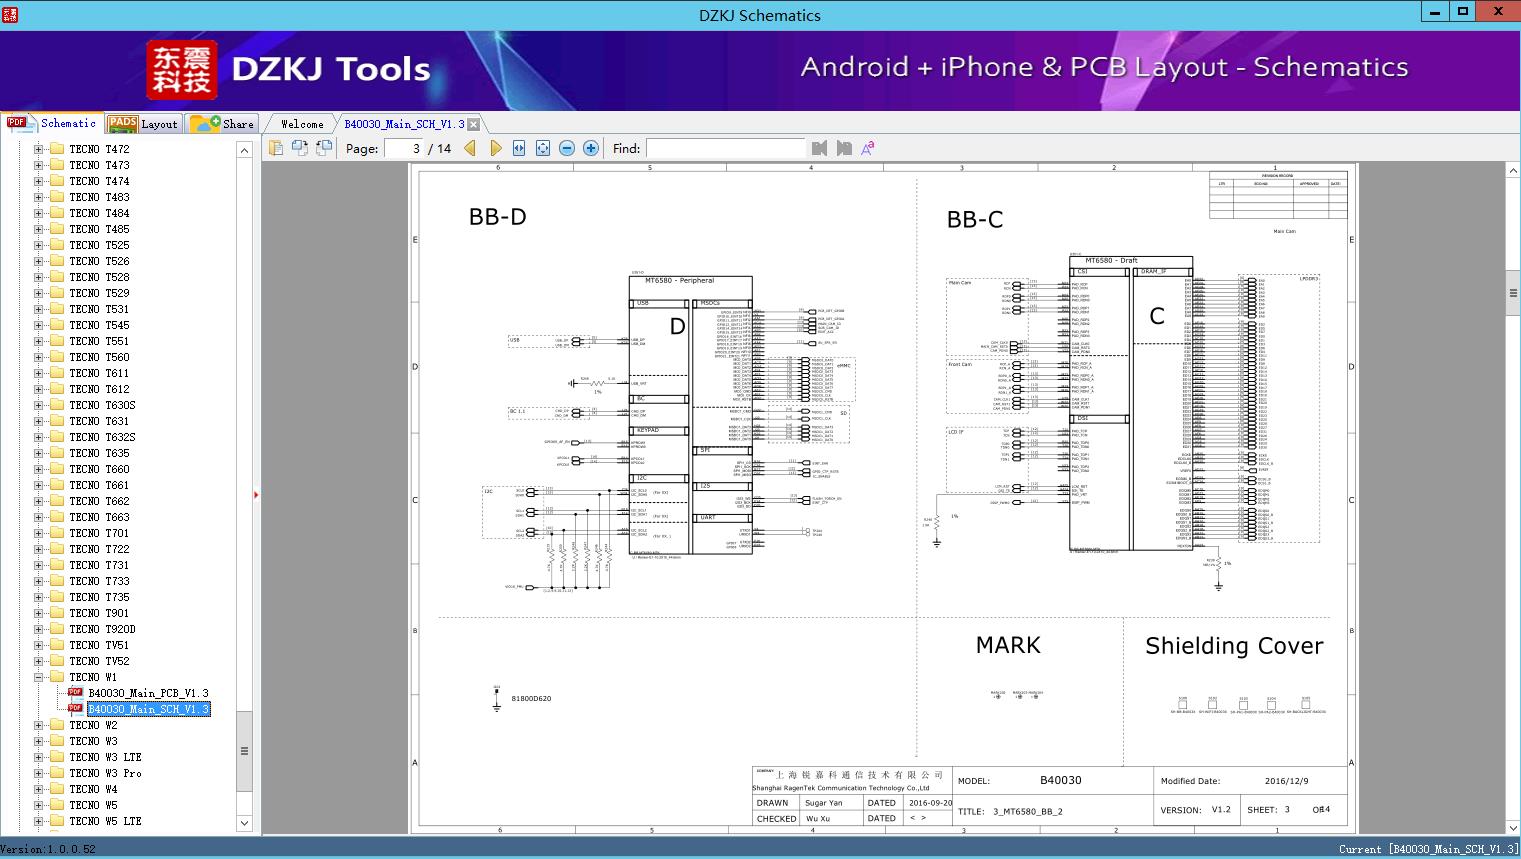The width and height of the screenshot is (1521, 859).
Task: Fit page to width
Action: [x=519, y=148]
